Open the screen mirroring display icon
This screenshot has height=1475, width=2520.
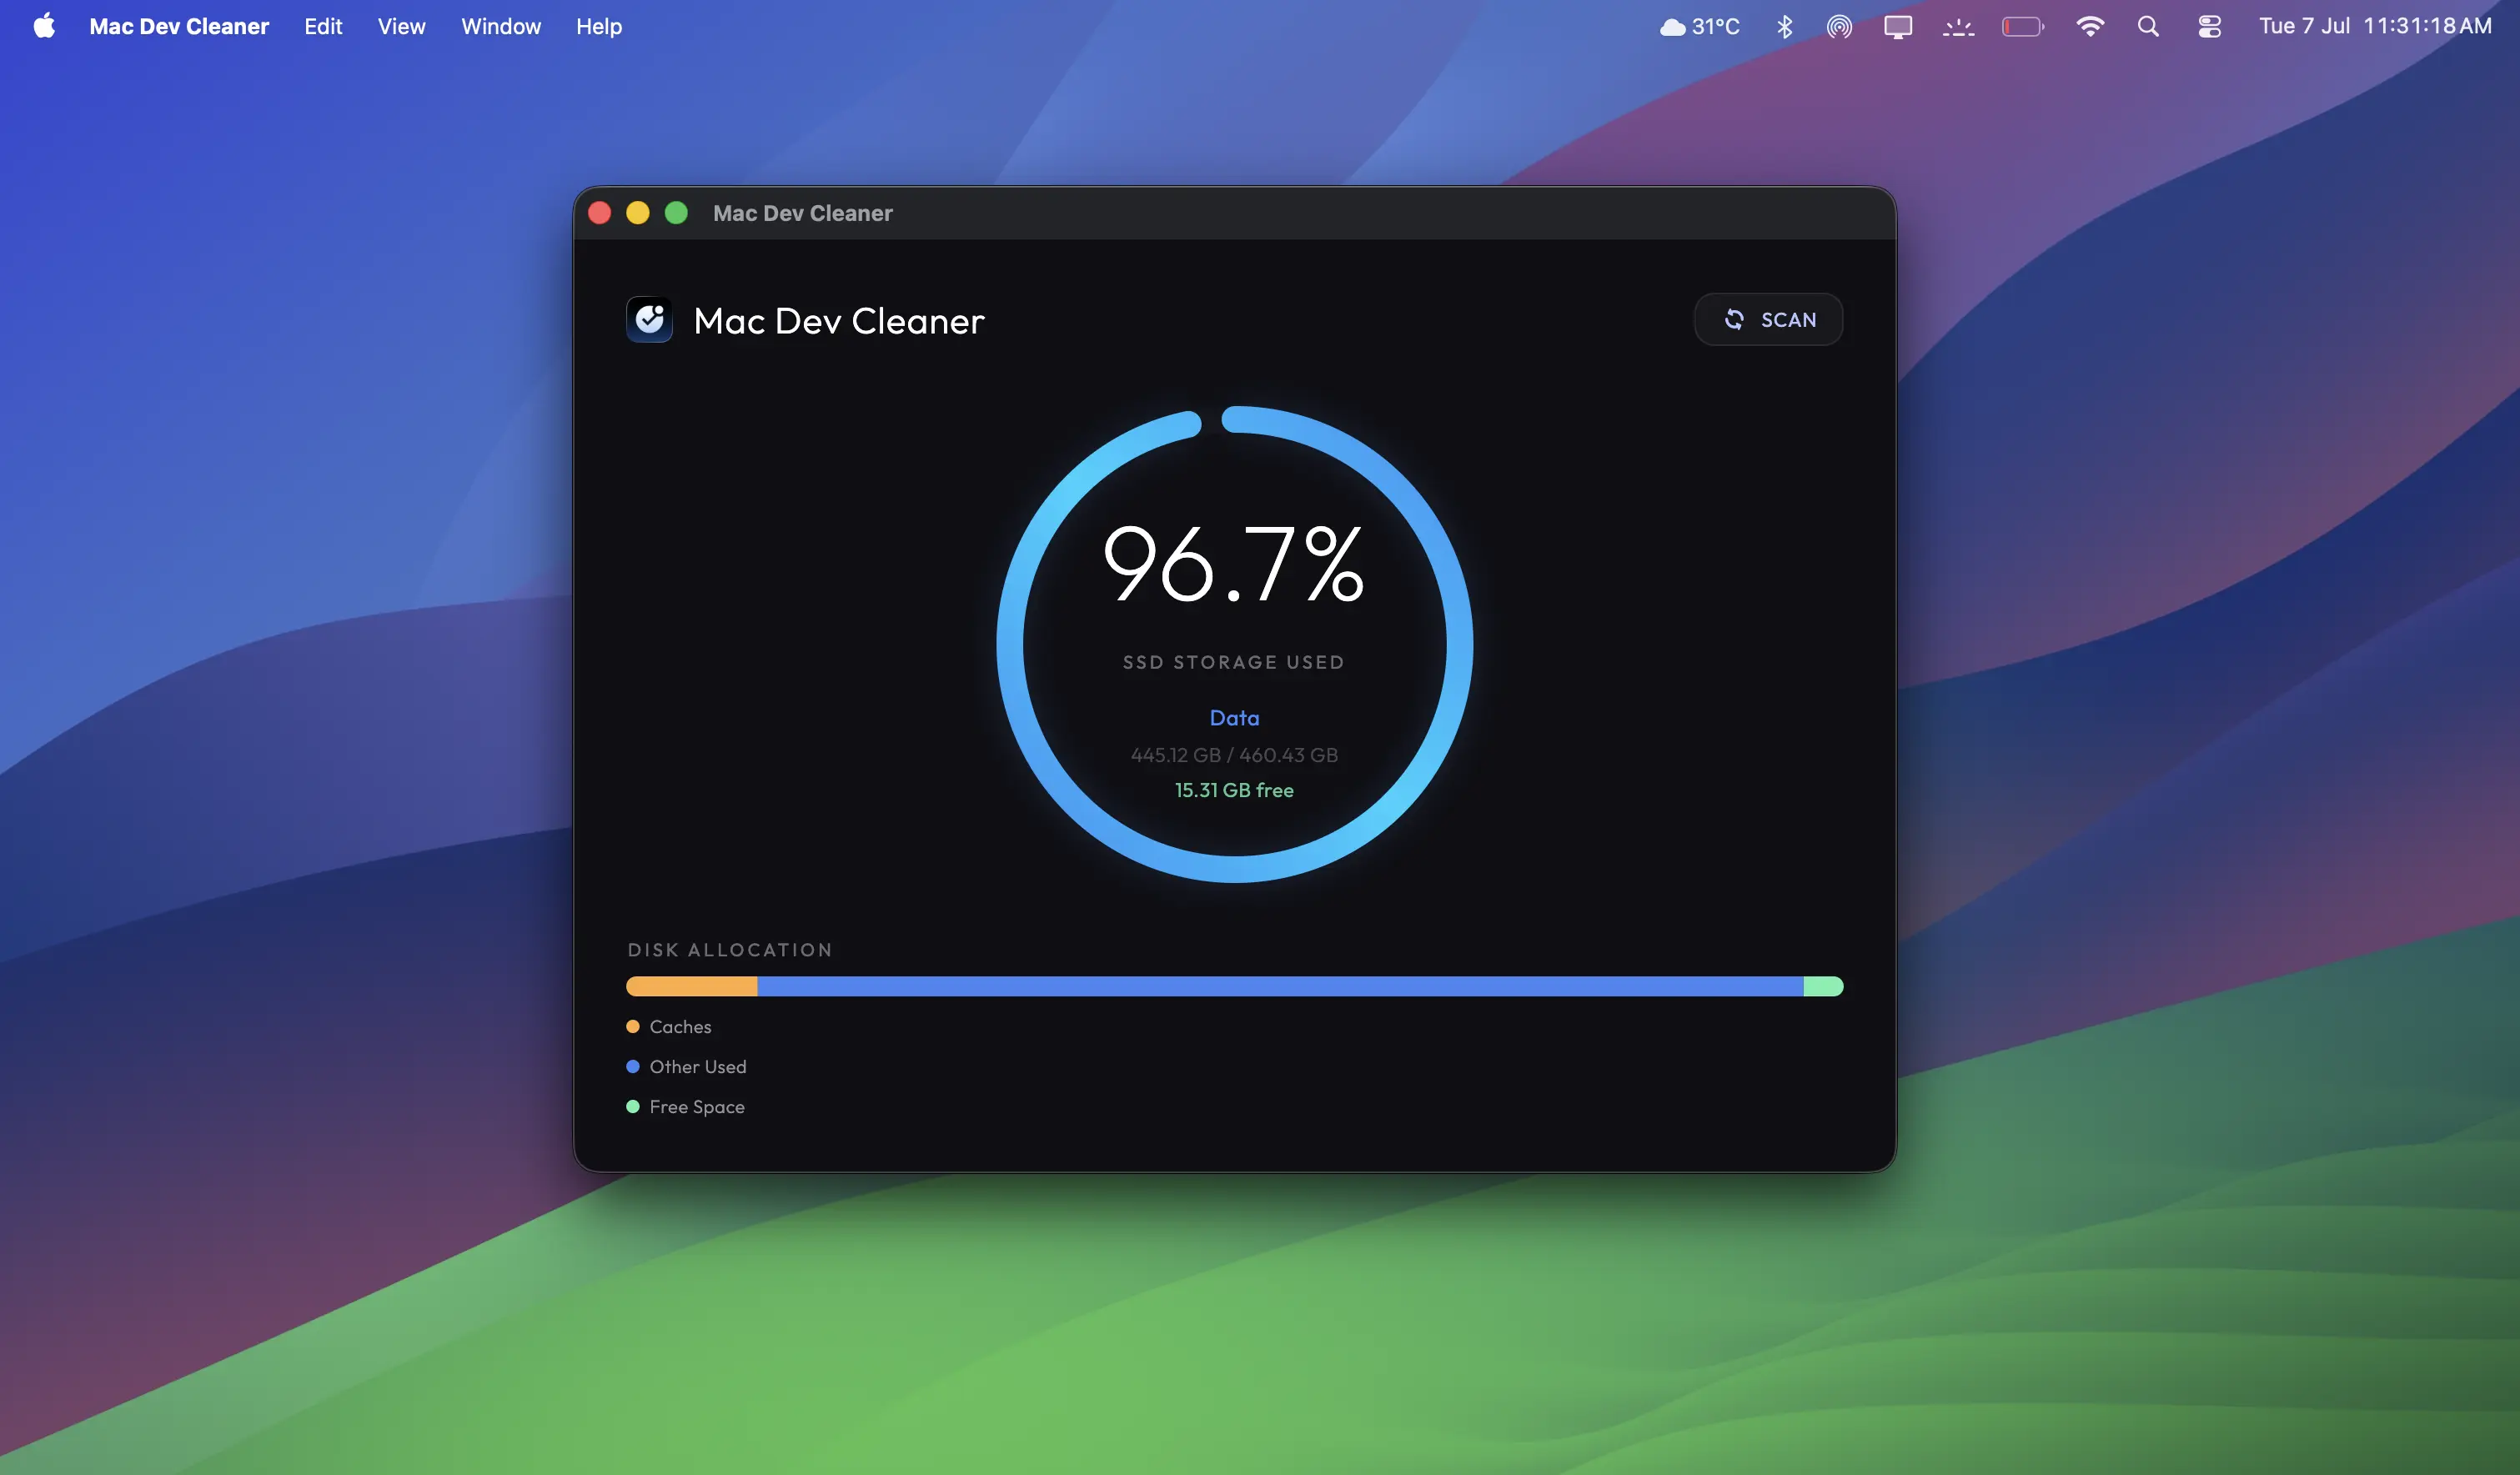(1898, 26)
